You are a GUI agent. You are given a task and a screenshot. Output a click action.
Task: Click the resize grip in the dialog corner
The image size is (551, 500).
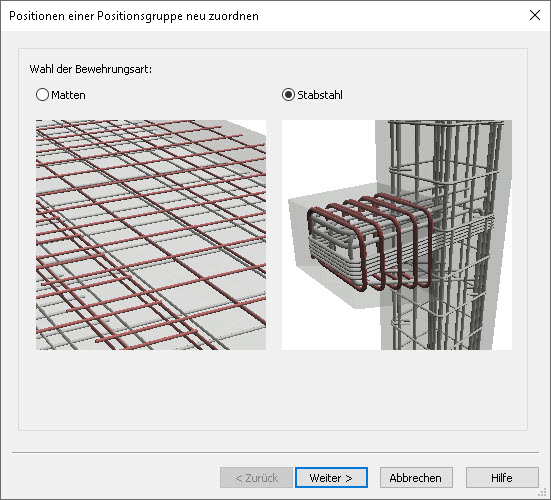point(544,493)
